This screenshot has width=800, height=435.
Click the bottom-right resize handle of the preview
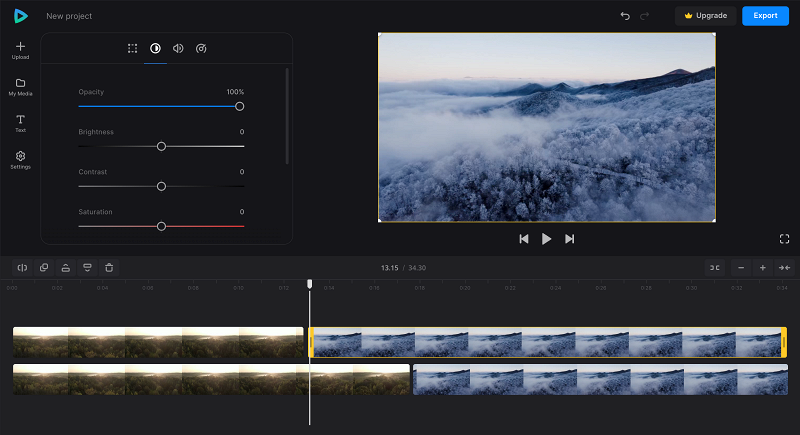coord(714,220)
